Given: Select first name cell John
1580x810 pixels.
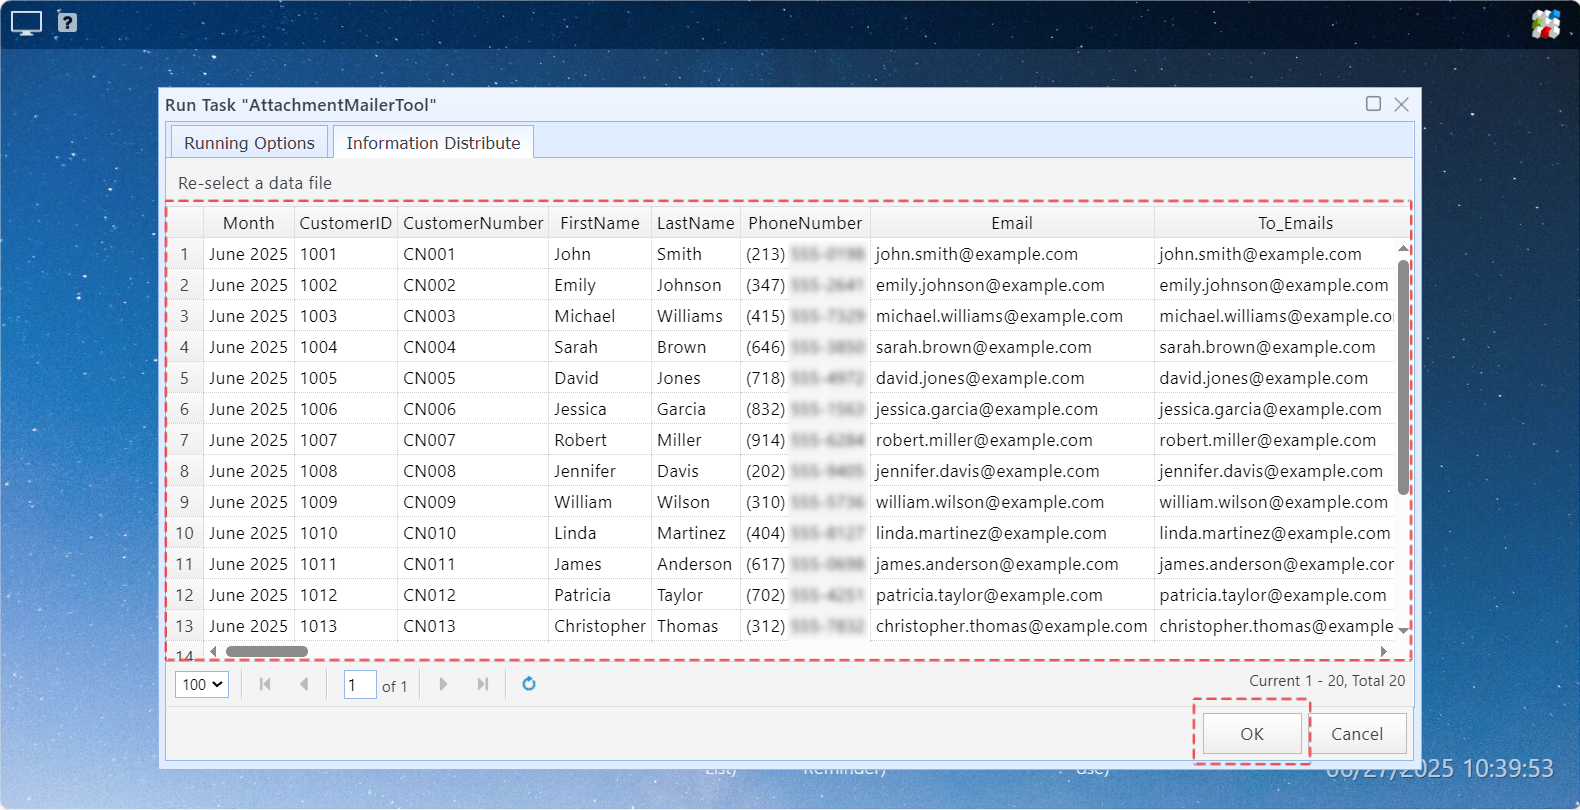Looking at the screenshot, I should click(x=600, y=254).
